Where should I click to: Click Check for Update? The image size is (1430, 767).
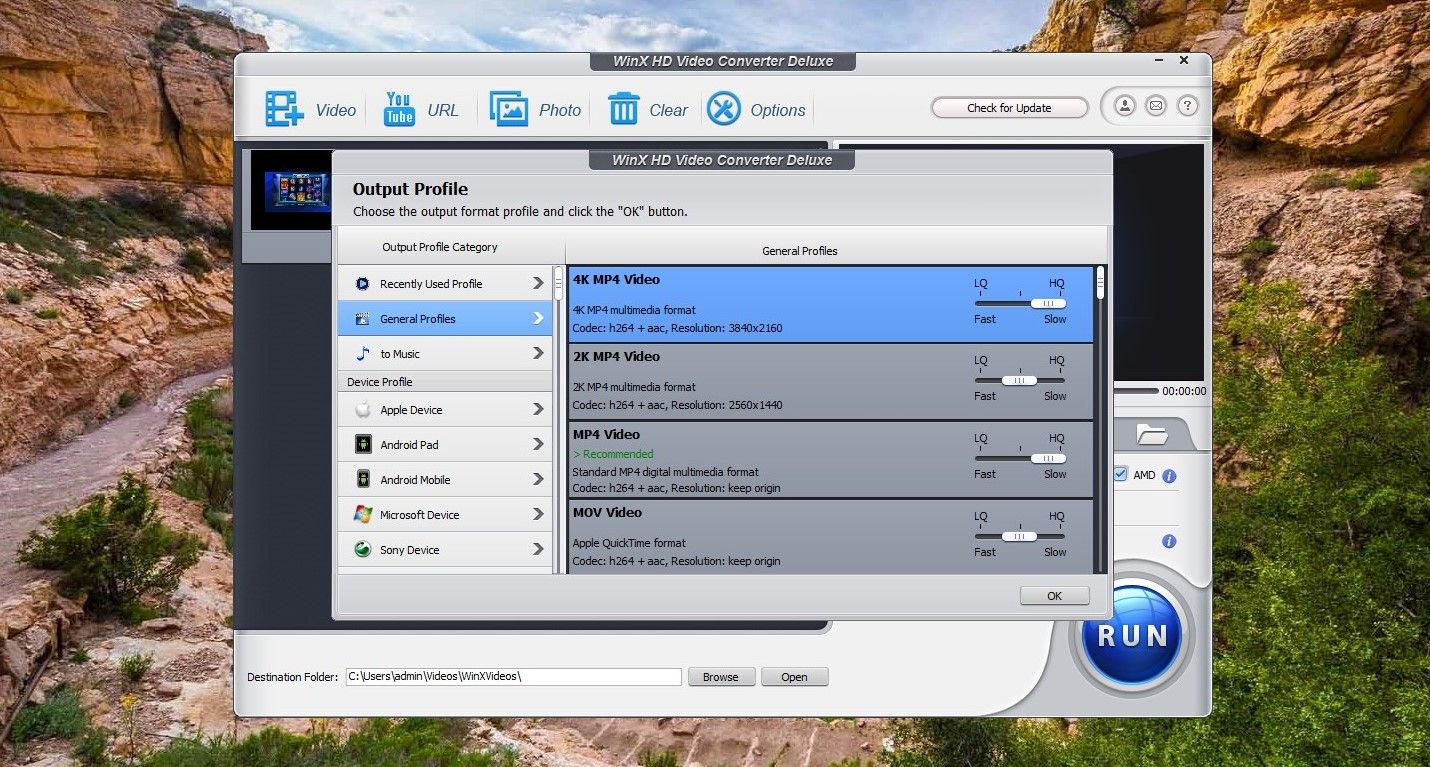coord(1009,107)
